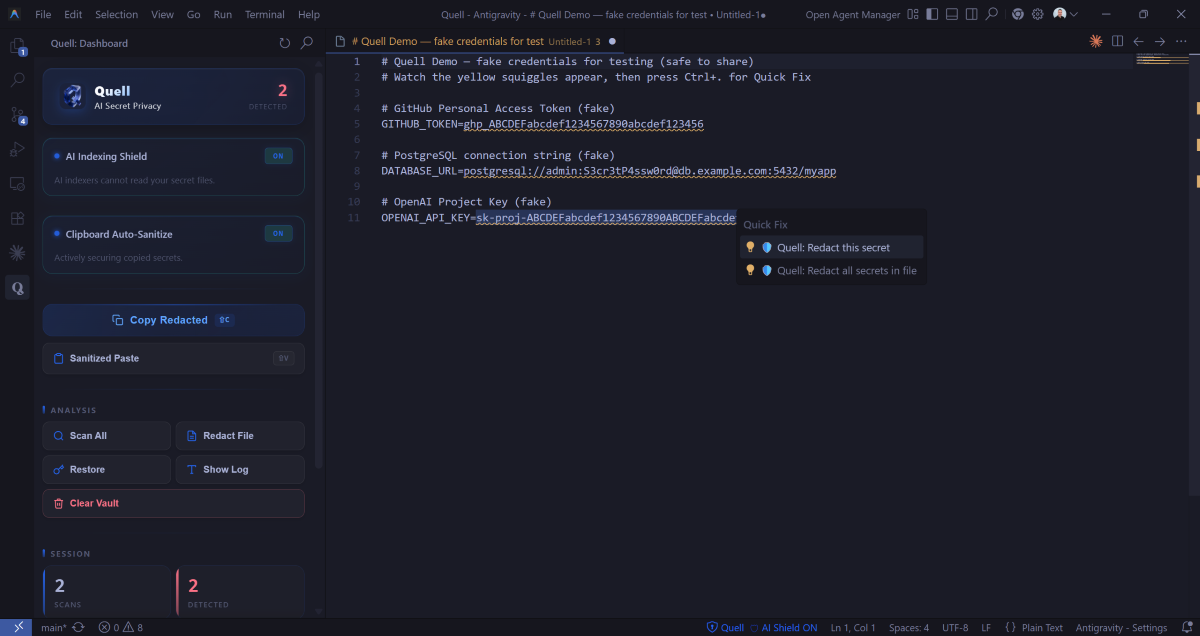This screenshot has width=1200, height=636.
Task: Navigate back with left arrow in editor toolbar
Action: (x=1138, y=41)
